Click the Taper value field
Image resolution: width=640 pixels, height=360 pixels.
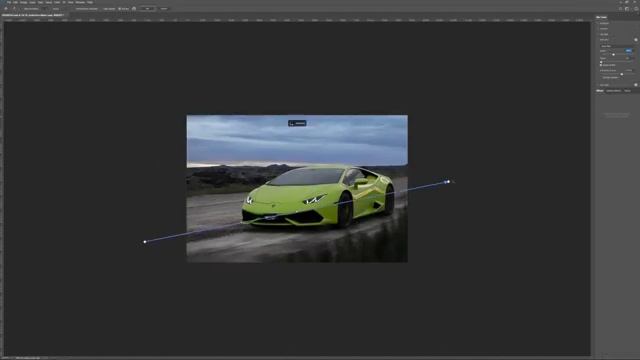628,58
